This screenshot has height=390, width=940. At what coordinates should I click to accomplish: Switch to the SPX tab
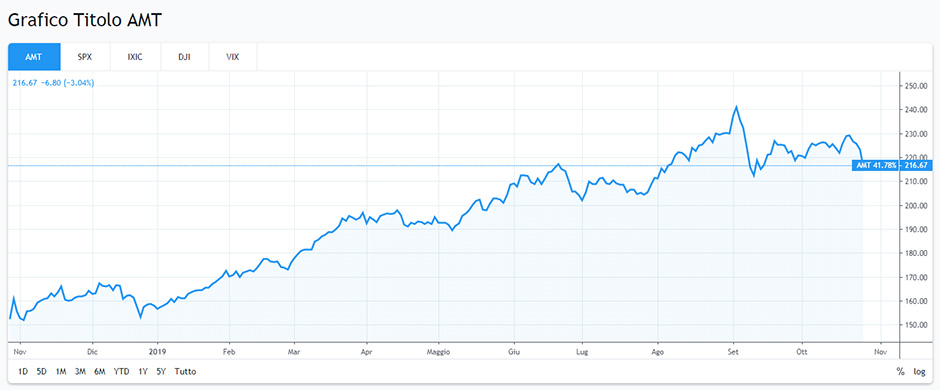tap(85, 57)
